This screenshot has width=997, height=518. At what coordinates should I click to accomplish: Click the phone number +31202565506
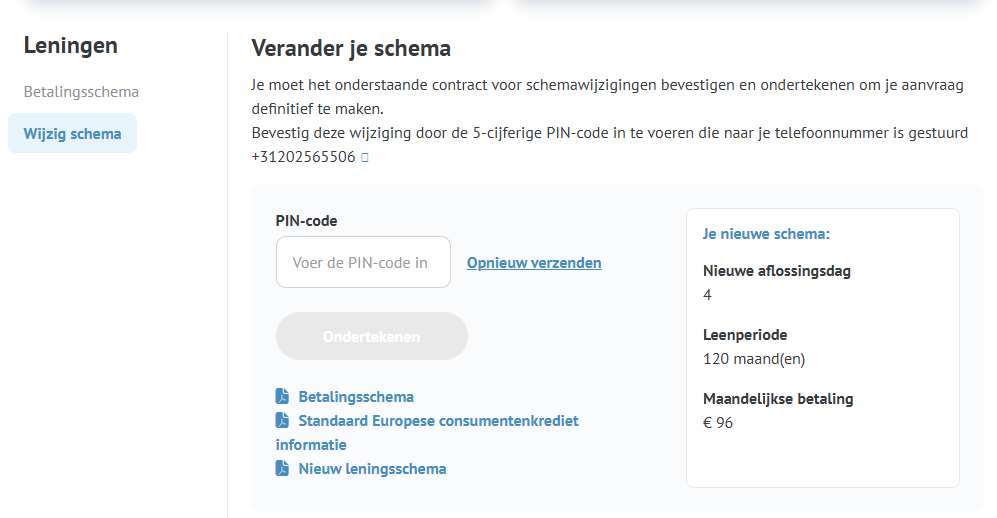click(x=303, y=157)
